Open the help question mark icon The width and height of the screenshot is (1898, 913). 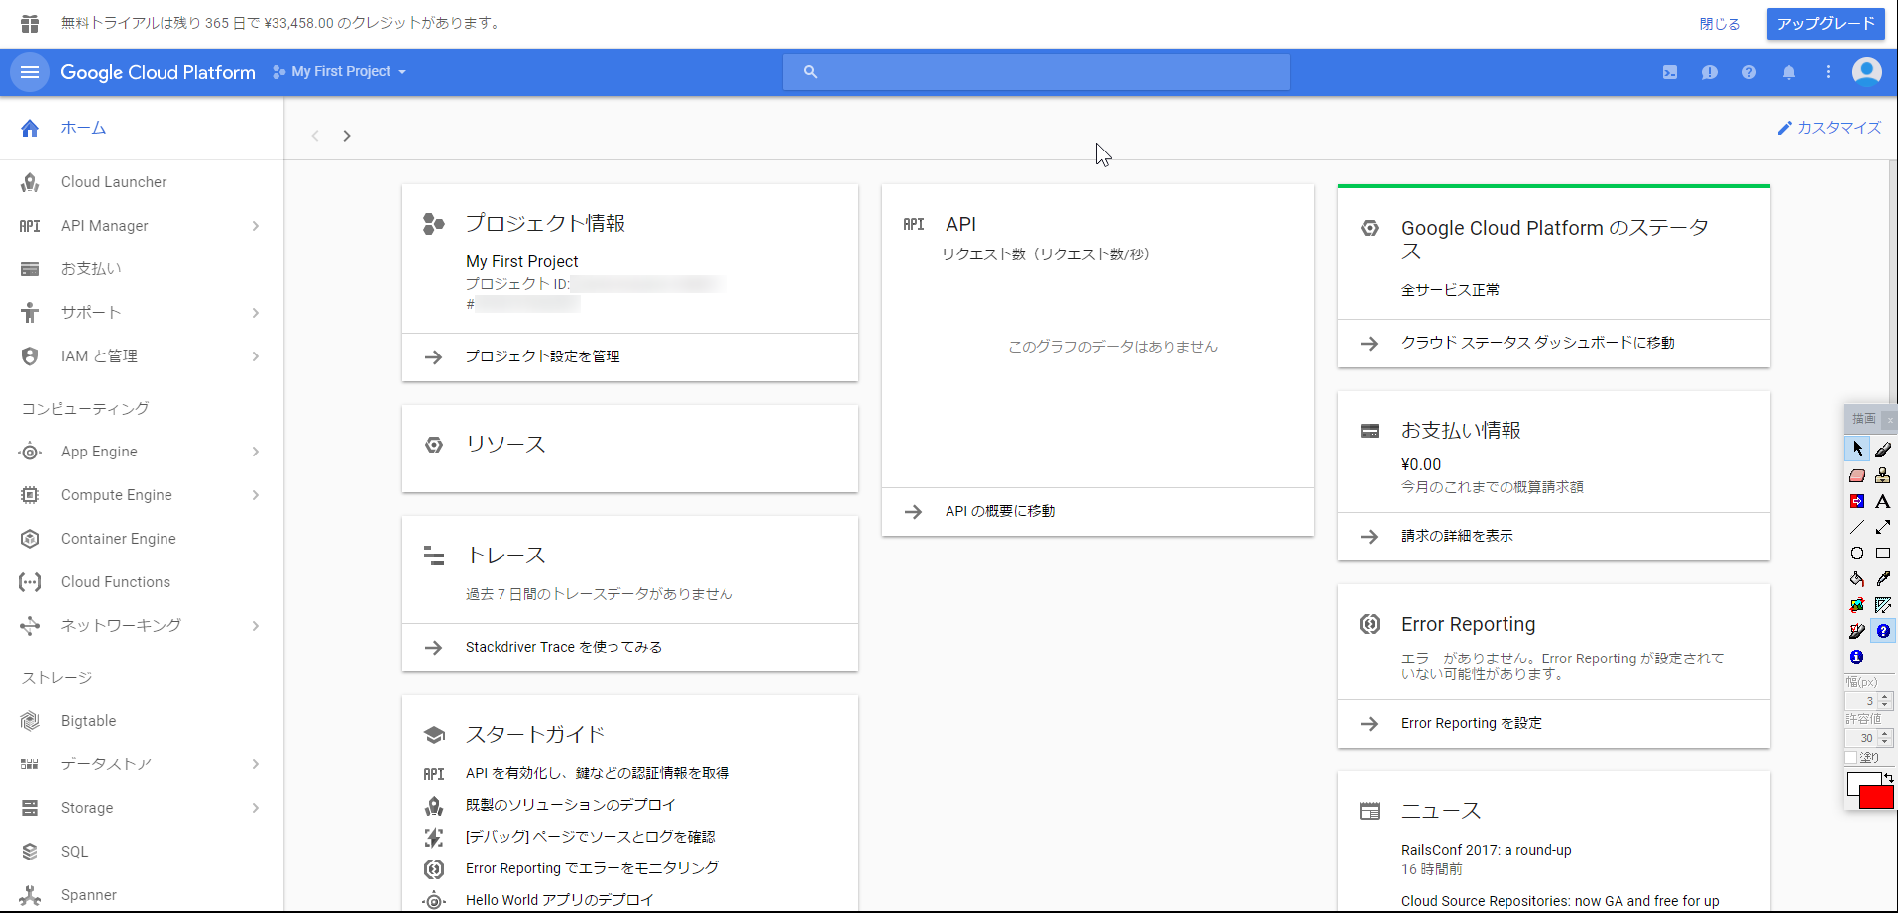click(x=1749, y=72)
